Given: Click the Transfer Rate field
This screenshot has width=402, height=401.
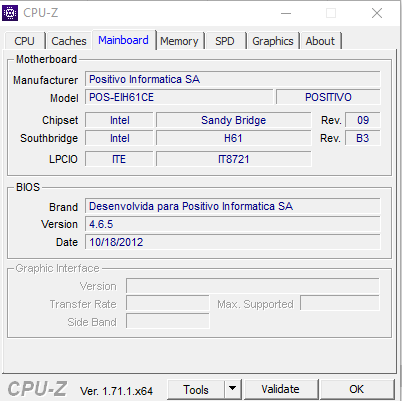Looking at the screenshot, I should coord(168,304).
